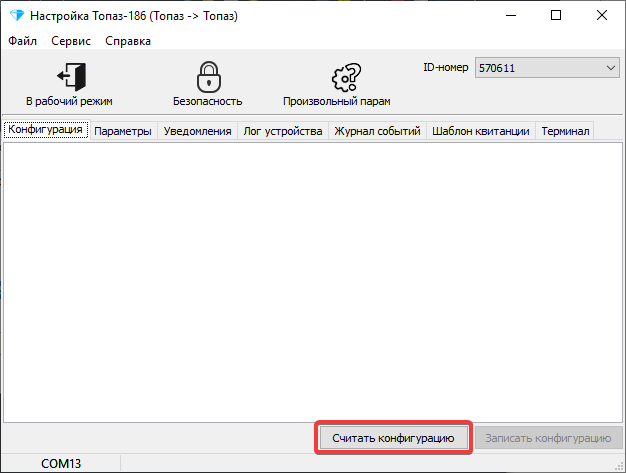626x473 pixels.
Task: Minimize the Настройка Топаз-186 window
Action: click(511, 16)
